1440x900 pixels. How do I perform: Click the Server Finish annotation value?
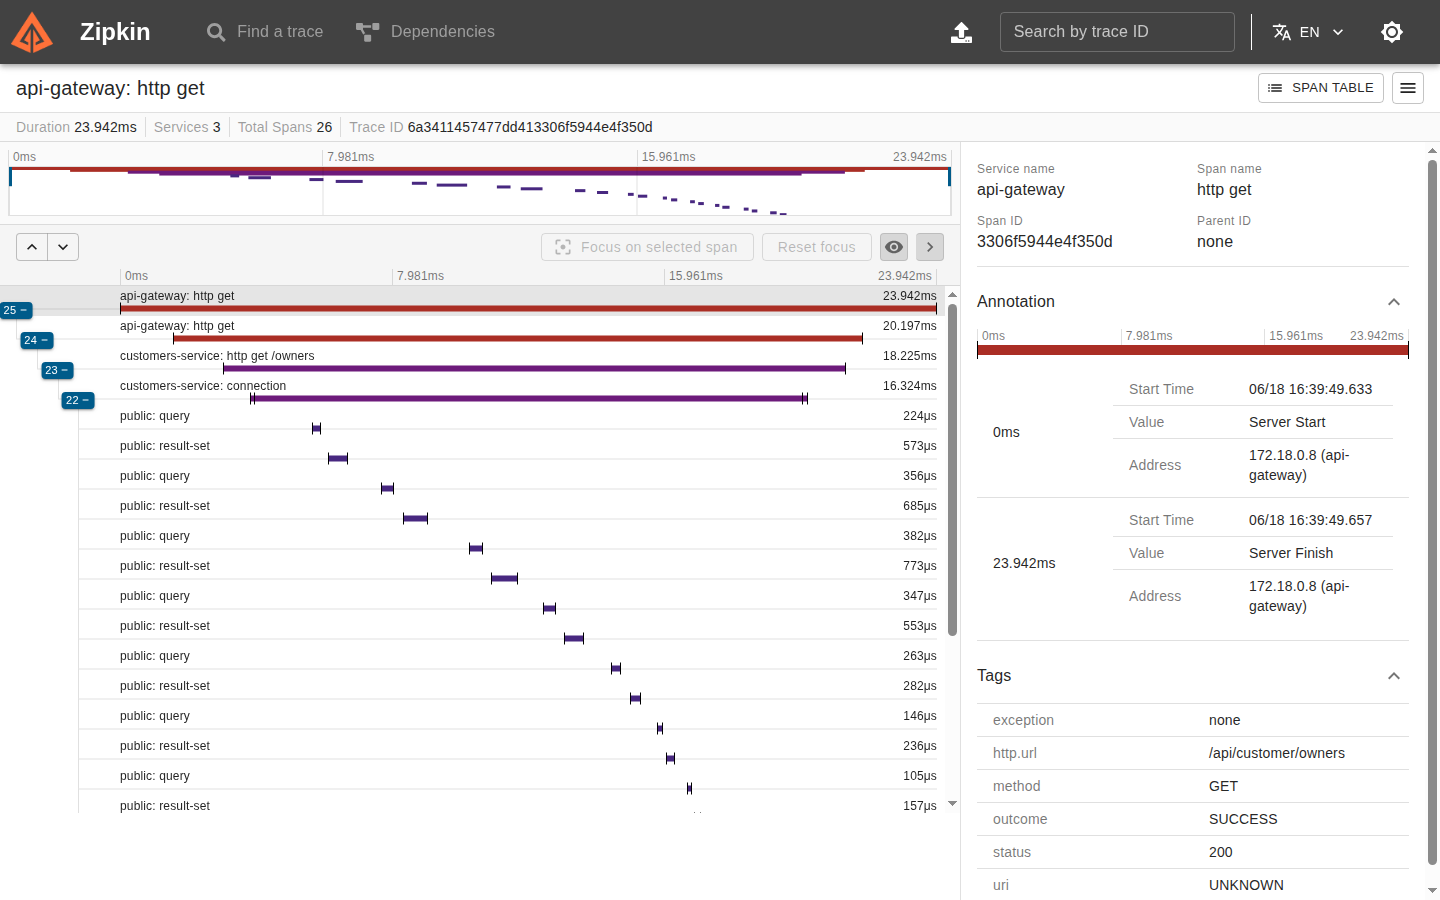[1291, 553]
